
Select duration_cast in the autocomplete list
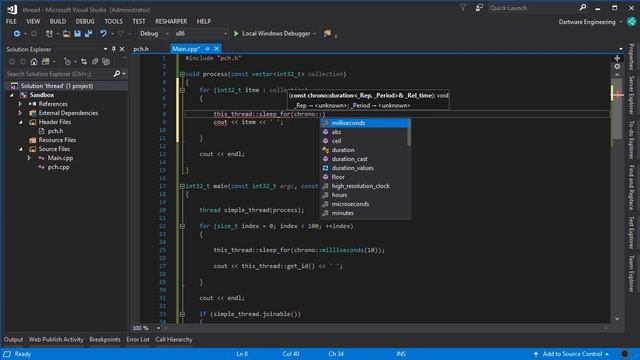pos(364,159)
